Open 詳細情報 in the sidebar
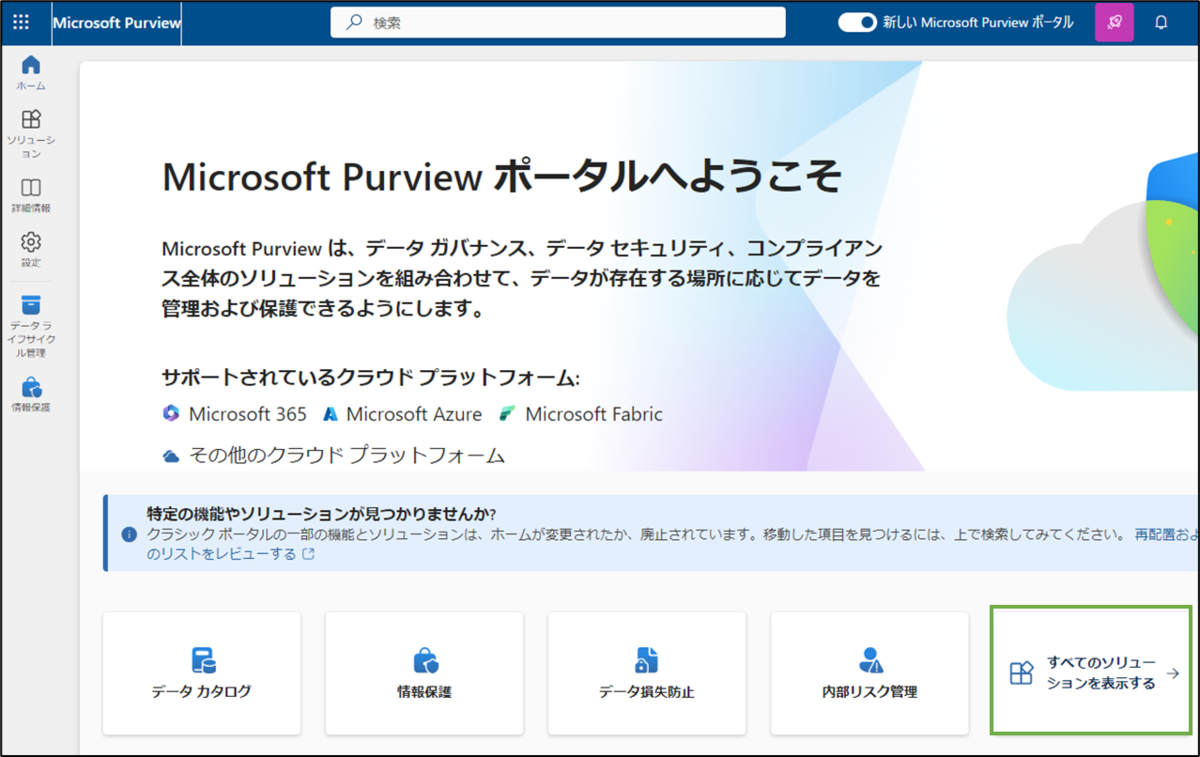The image size is (1200, 757). [31, 195]
